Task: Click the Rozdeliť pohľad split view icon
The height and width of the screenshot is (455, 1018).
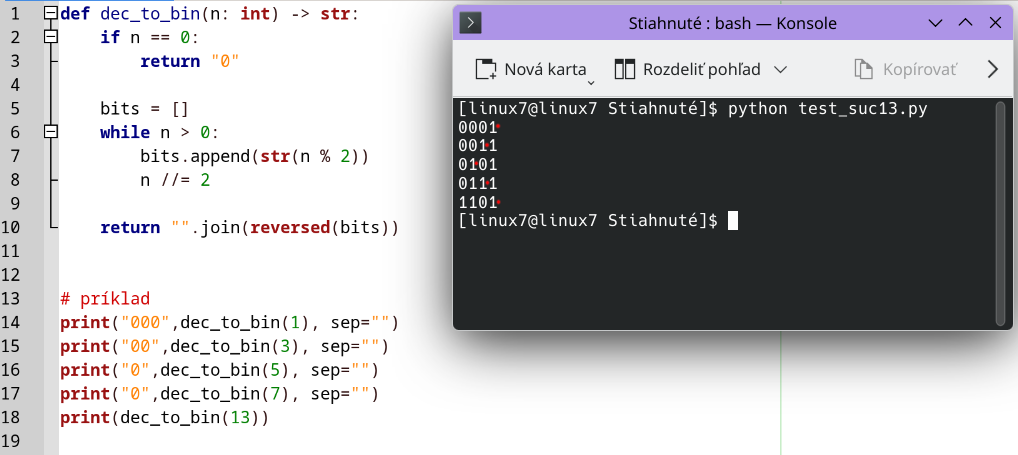Action: pyautogui.click(x=625, y=69)
